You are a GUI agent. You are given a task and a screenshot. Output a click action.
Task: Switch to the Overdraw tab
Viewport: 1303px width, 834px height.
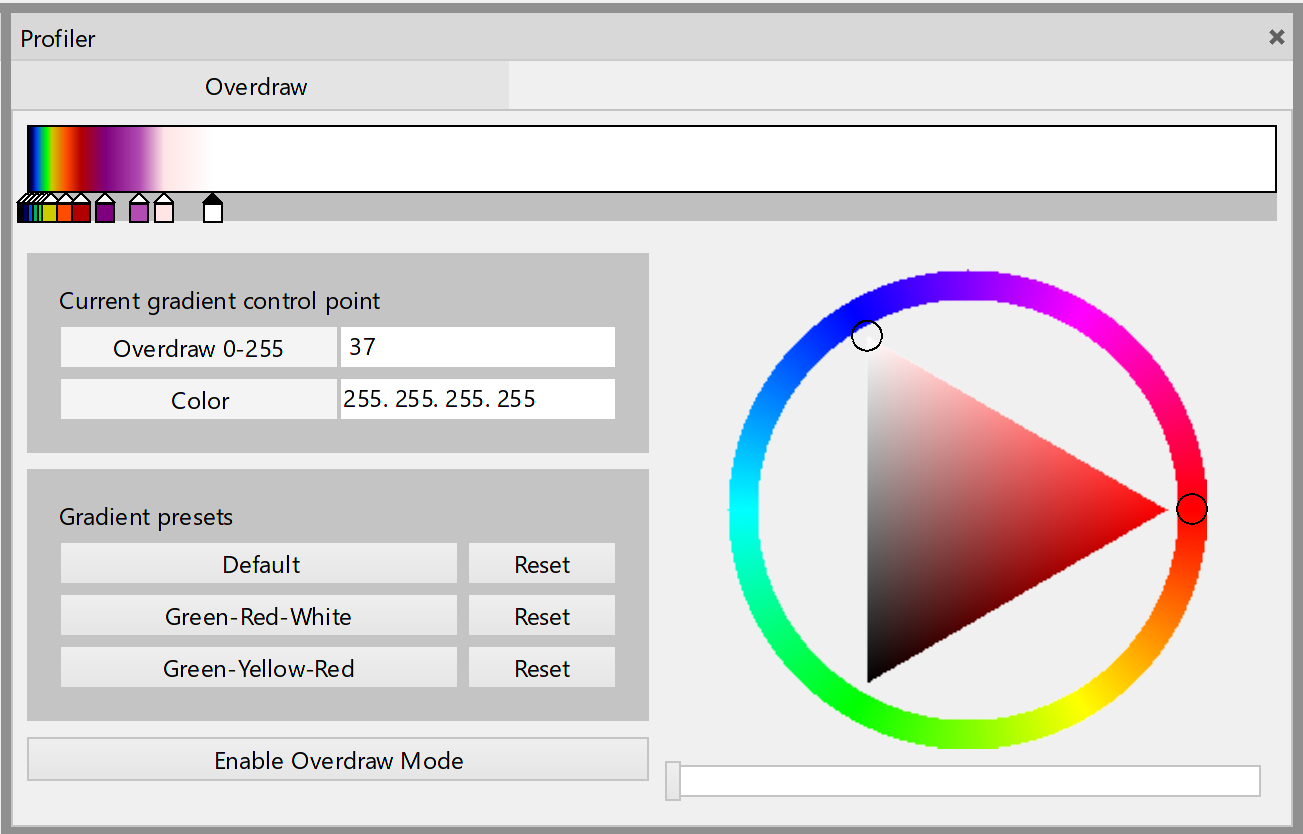tap(257, 87)
